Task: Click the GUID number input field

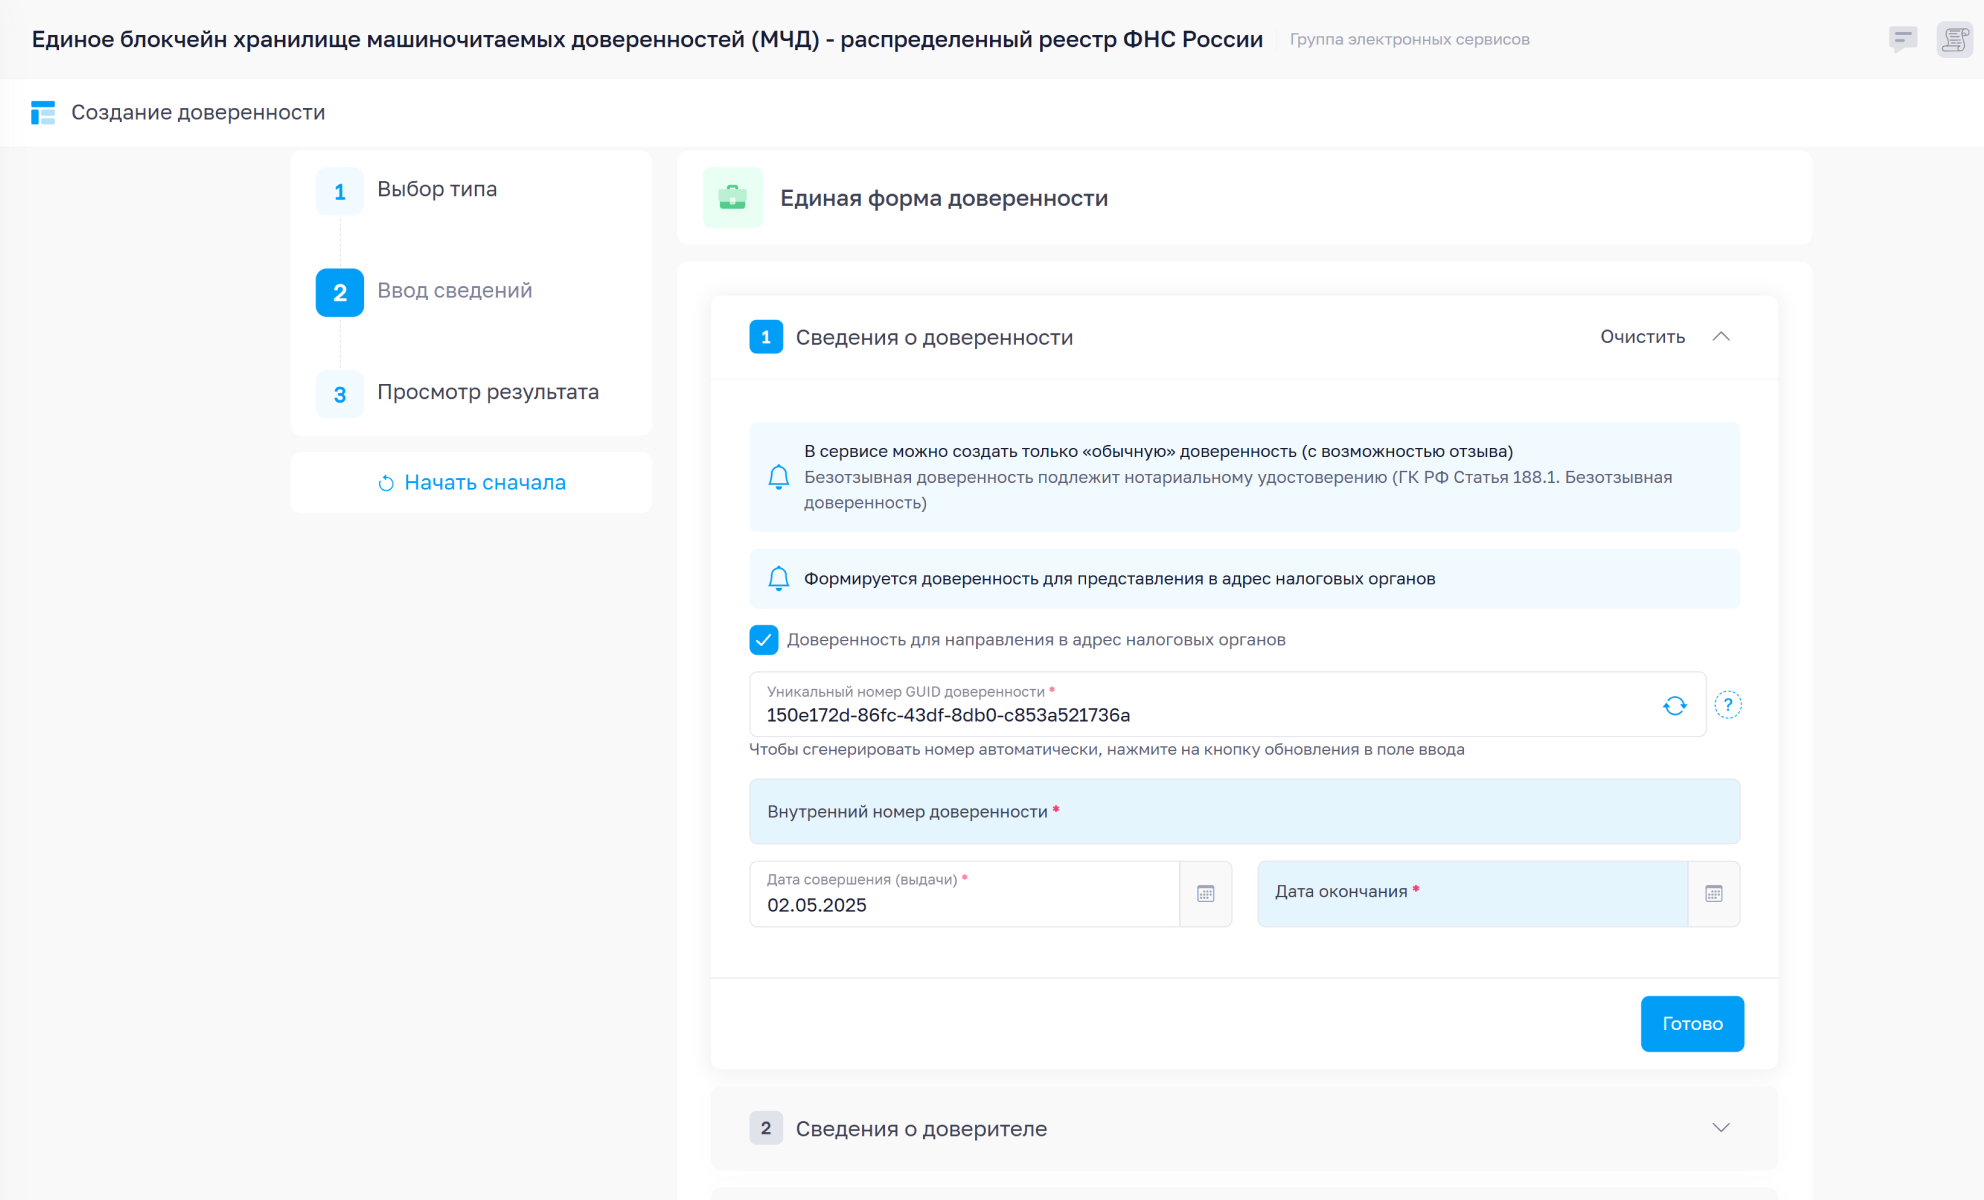Action: pos(1200,715)
